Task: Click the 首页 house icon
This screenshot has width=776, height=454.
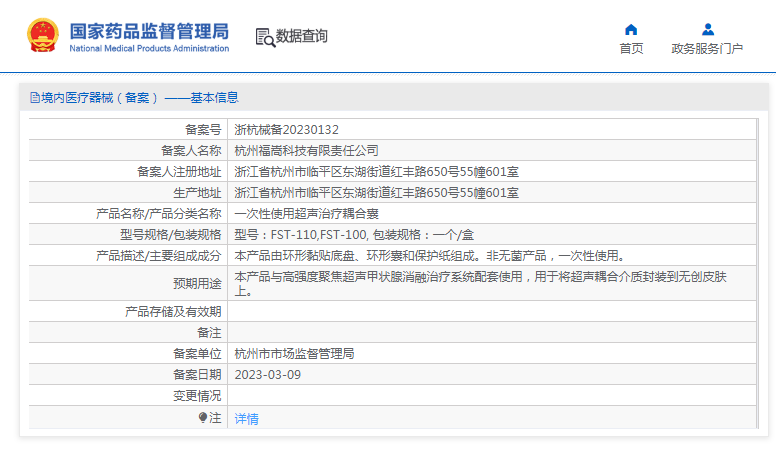Action: point(631,29)
